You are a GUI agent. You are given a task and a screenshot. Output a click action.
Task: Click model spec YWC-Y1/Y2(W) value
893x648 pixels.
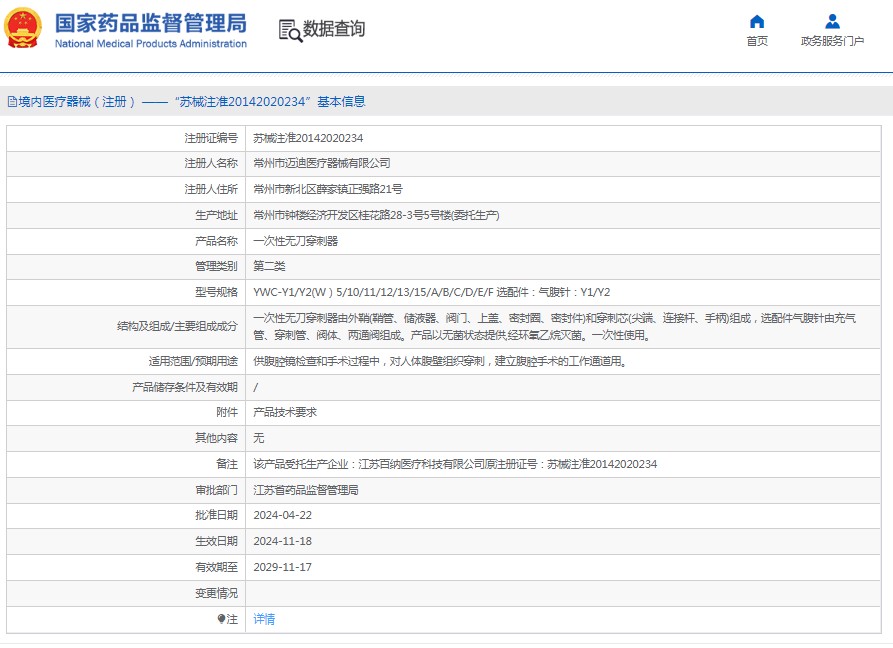pyautogui.click(x=431, y=292)
